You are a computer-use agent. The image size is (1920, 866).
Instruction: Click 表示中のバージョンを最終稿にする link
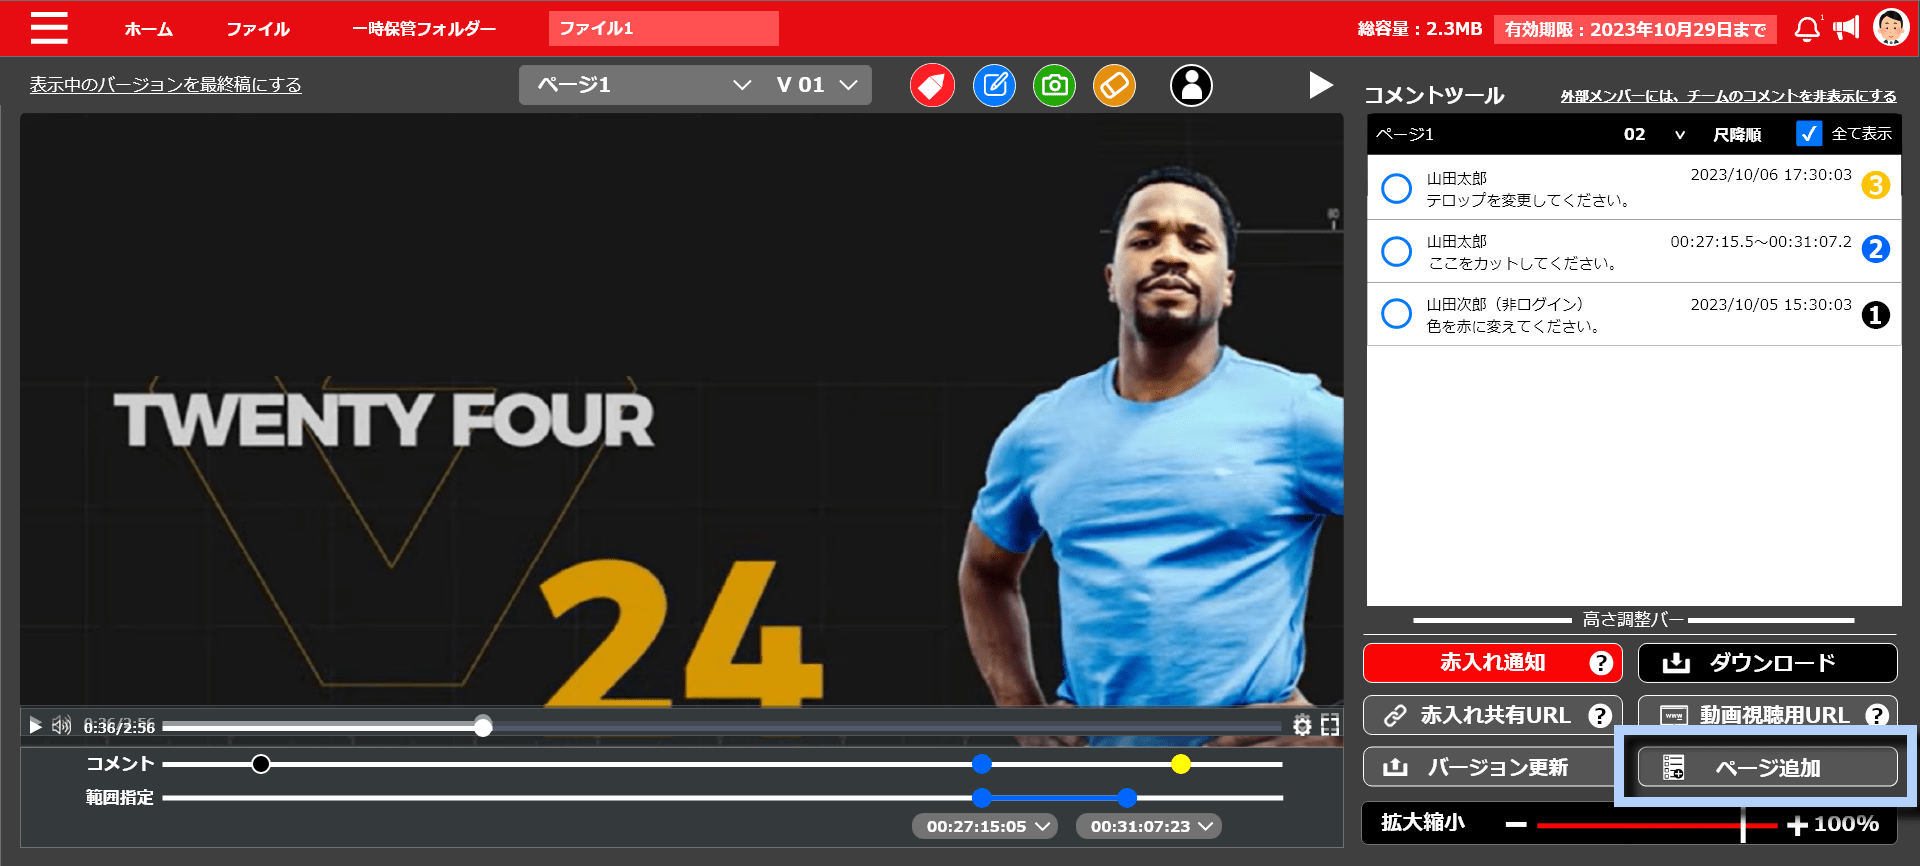coord(165,85)
